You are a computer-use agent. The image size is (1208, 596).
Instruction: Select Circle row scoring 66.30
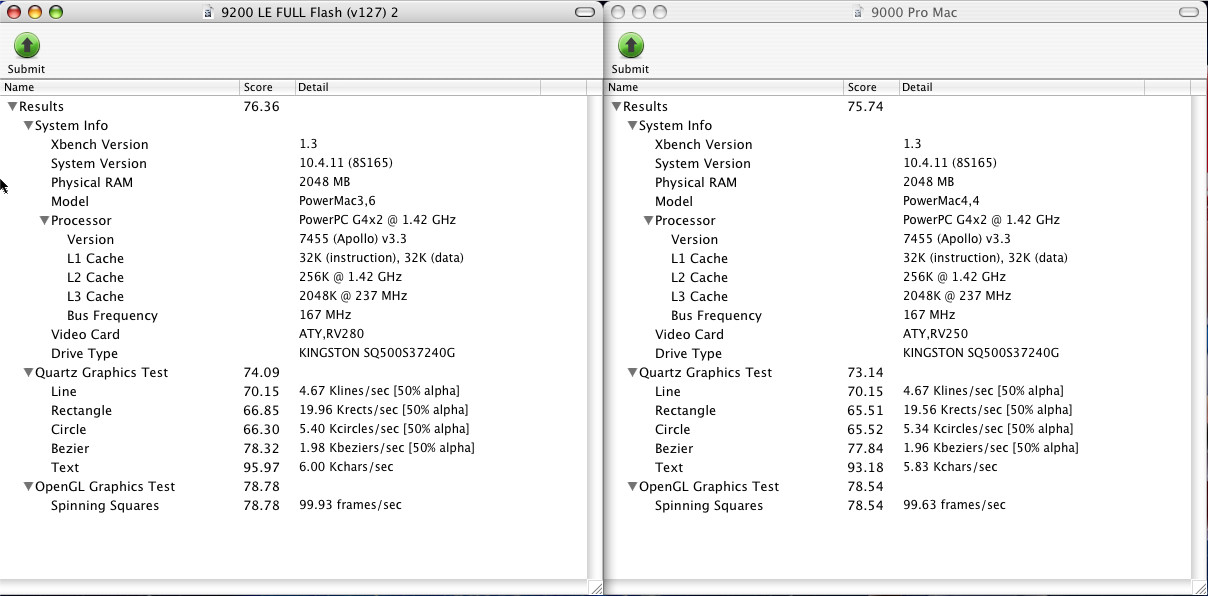coord(294,429)
